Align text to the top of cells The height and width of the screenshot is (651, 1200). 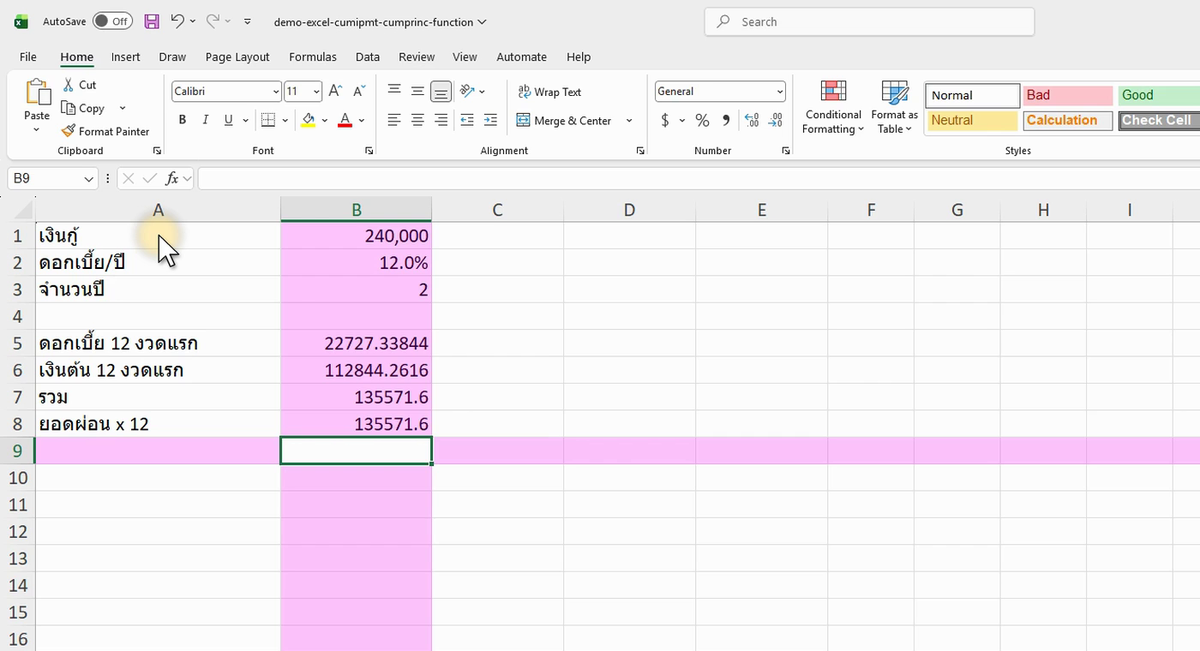point(394,91)
